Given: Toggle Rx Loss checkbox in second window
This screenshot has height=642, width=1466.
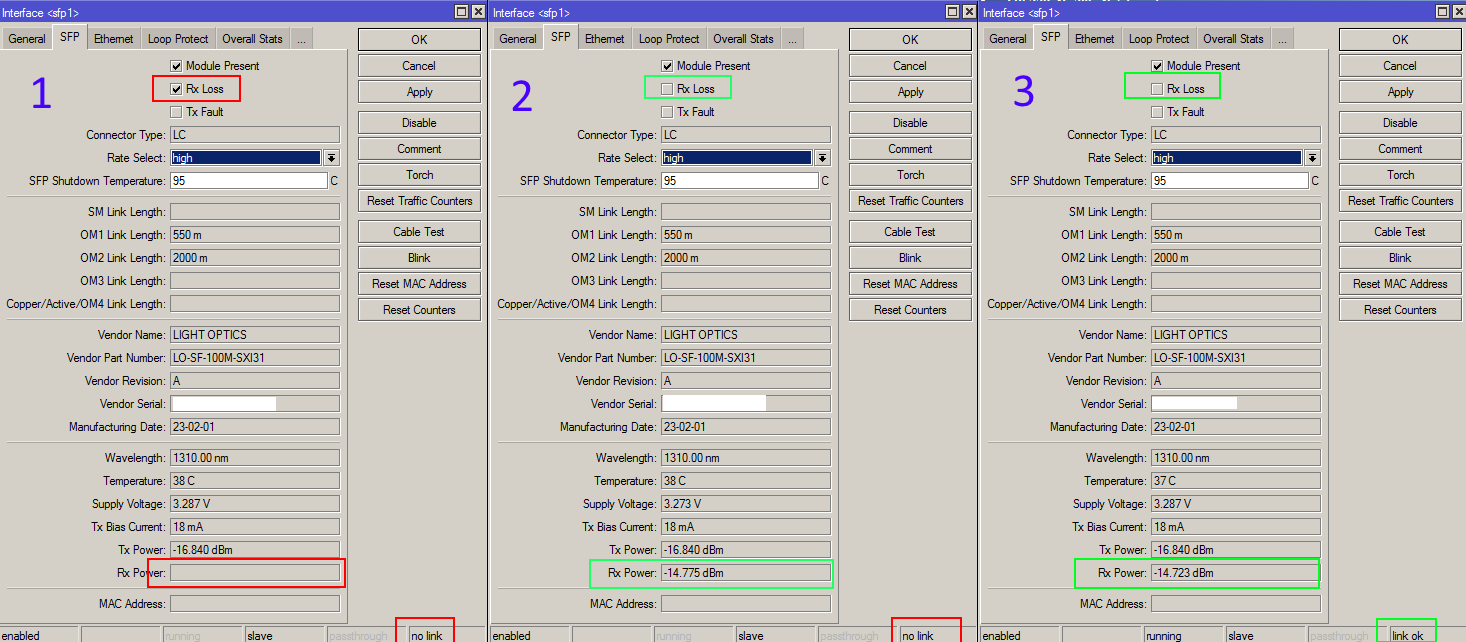Looking at the screenshot, I should pos(667,89).
